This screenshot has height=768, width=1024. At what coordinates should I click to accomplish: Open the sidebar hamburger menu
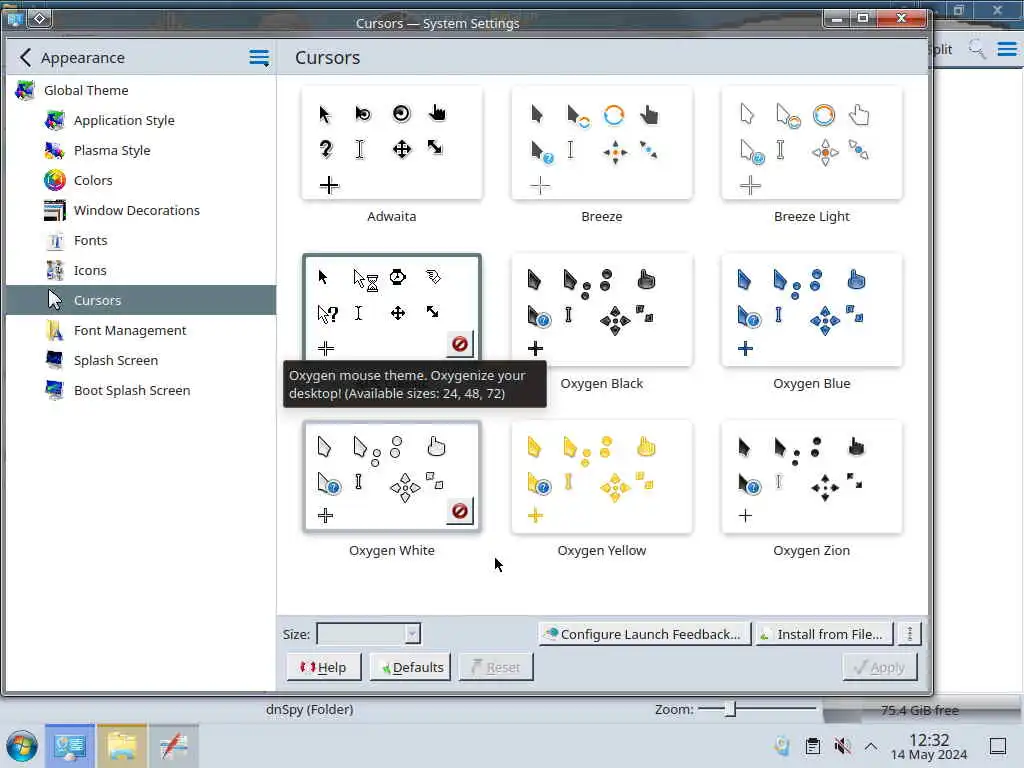click(x=259, y=57)
